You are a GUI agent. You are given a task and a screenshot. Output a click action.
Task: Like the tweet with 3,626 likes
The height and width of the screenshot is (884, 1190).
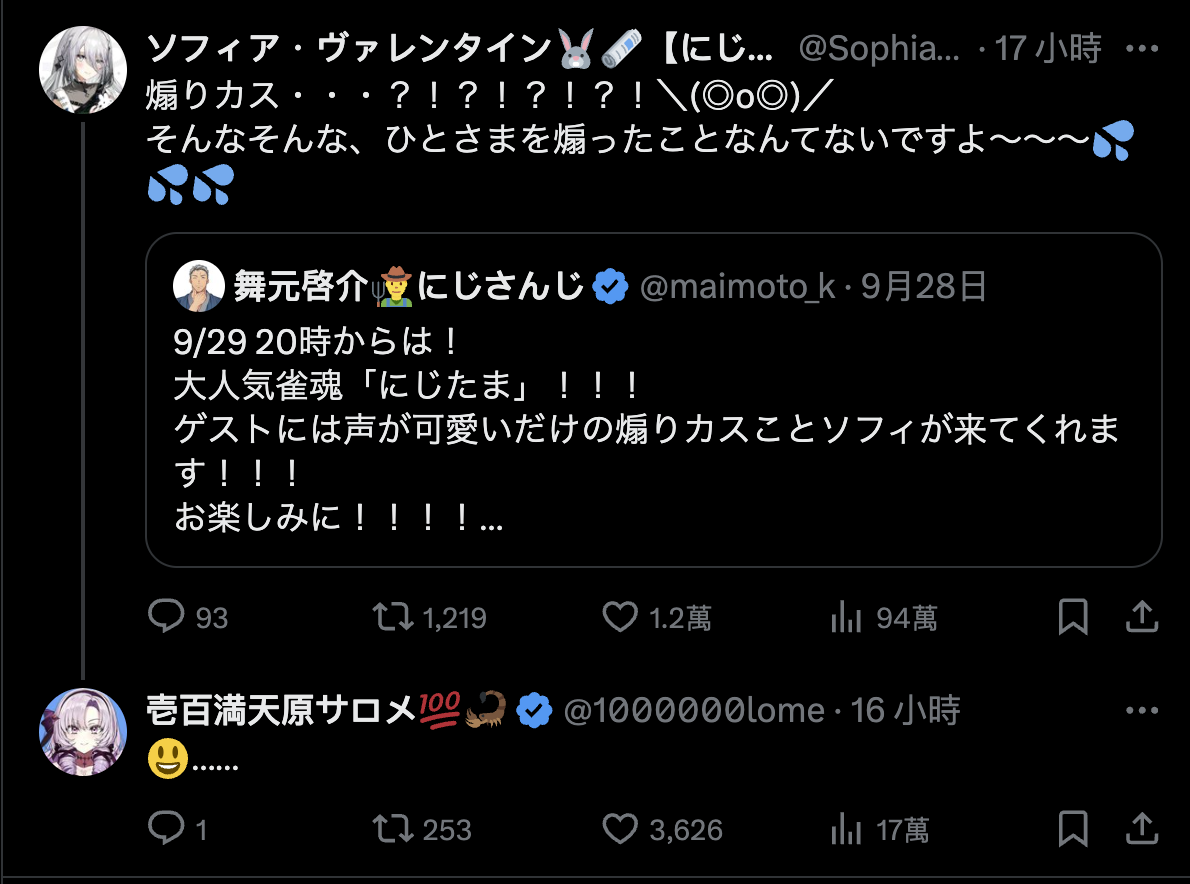pyautogui.click(x=621, y=828)
